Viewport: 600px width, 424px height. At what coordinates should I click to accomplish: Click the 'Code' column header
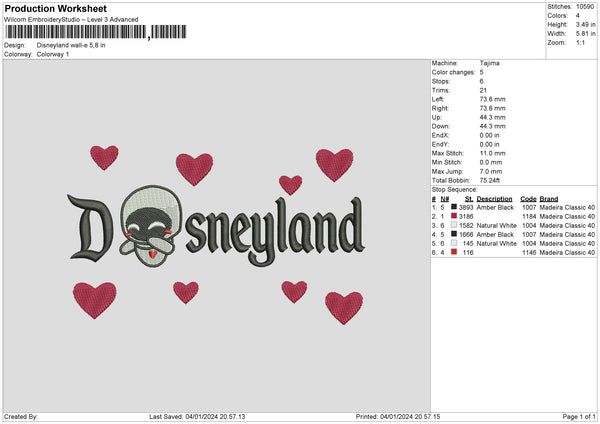[x=528, y=199]
